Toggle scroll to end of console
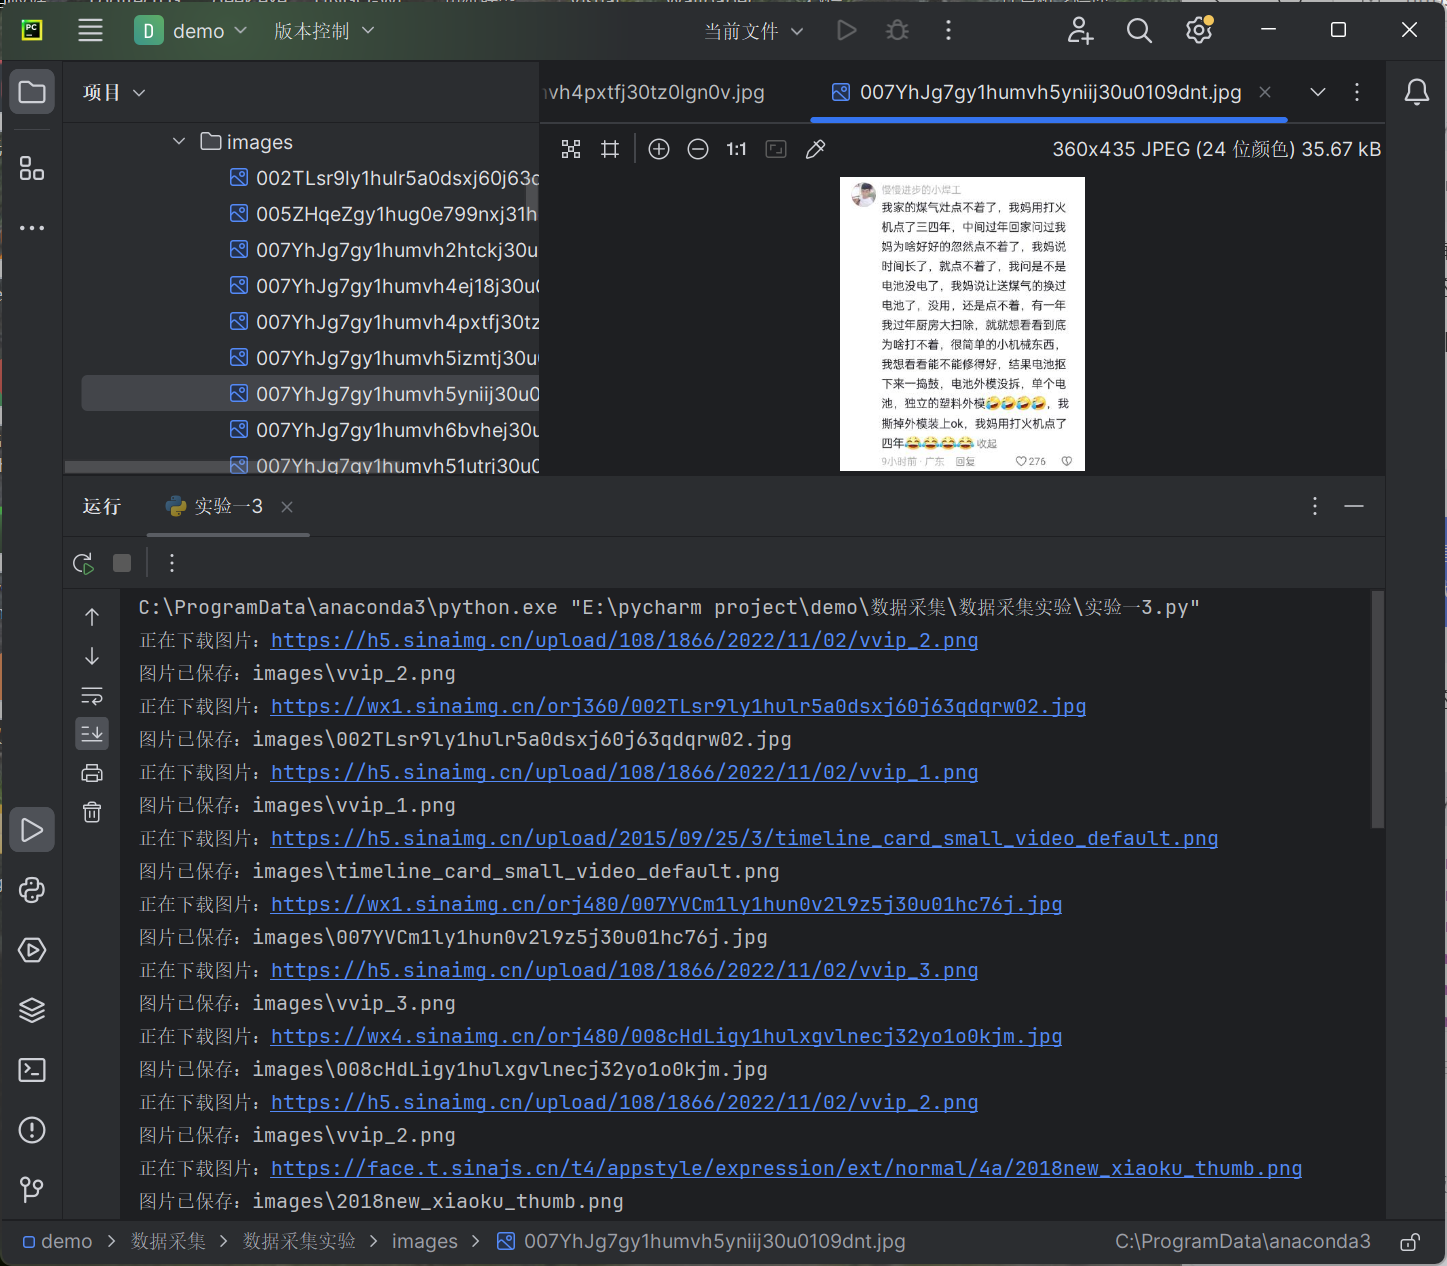Image resolution: width=1447 pixels, height=1266 pixels. pos(92,733)
